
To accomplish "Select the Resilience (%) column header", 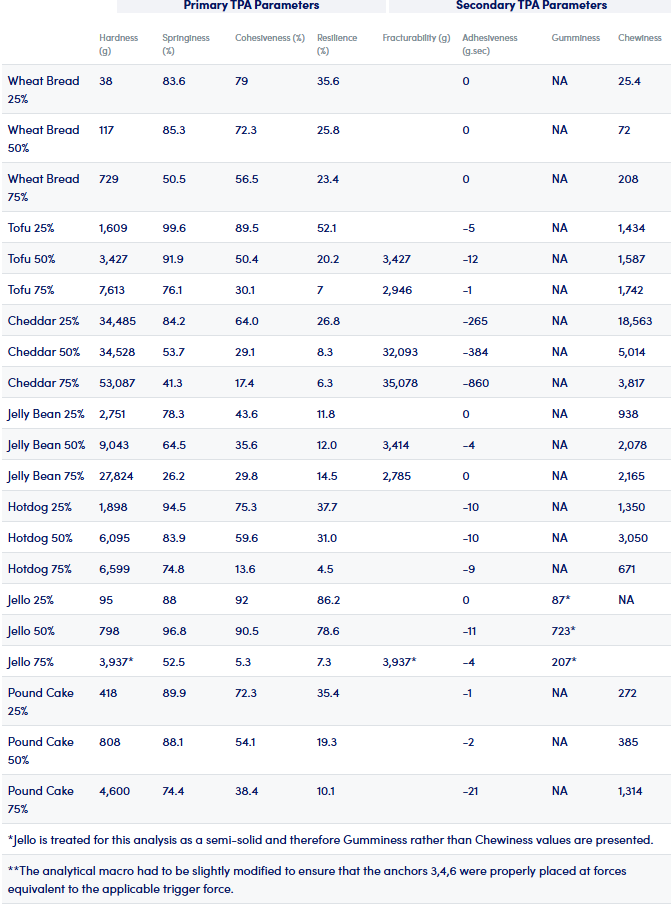I will [x=337, y=44].
